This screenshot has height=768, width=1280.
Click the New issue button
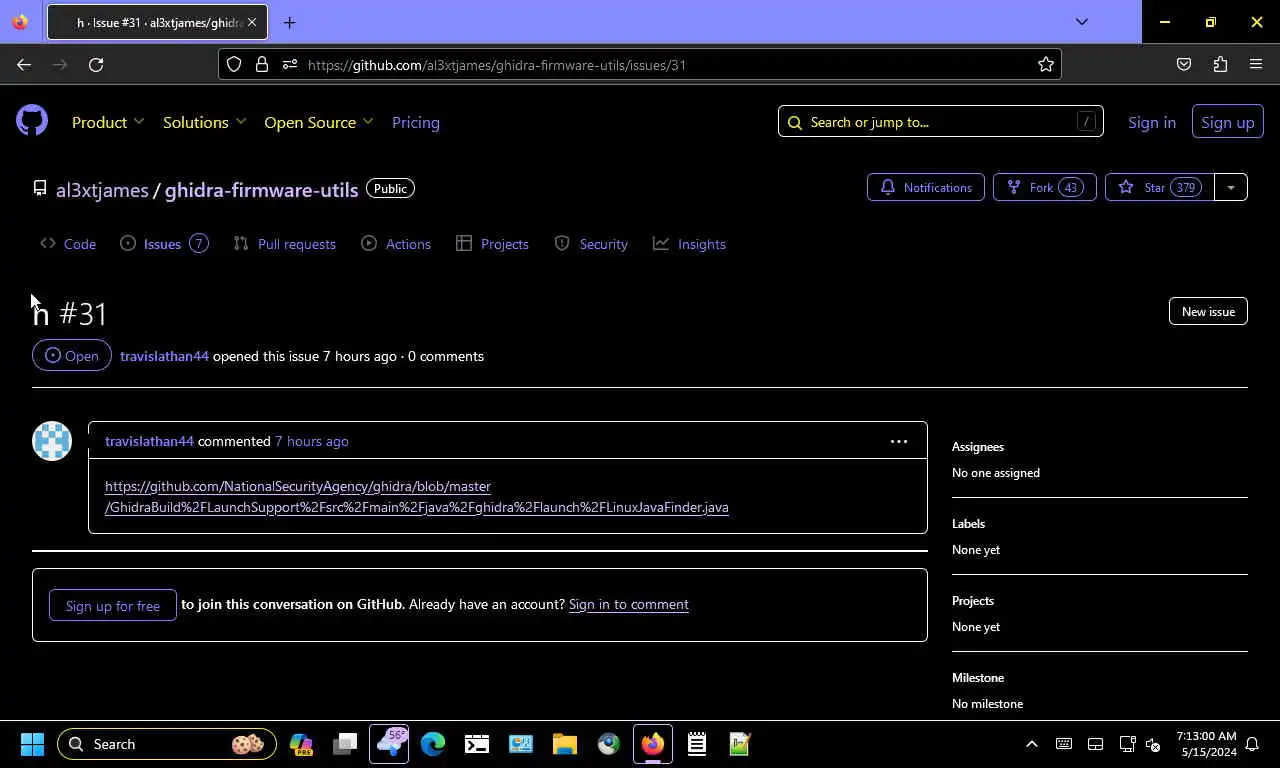(1208, 311)
